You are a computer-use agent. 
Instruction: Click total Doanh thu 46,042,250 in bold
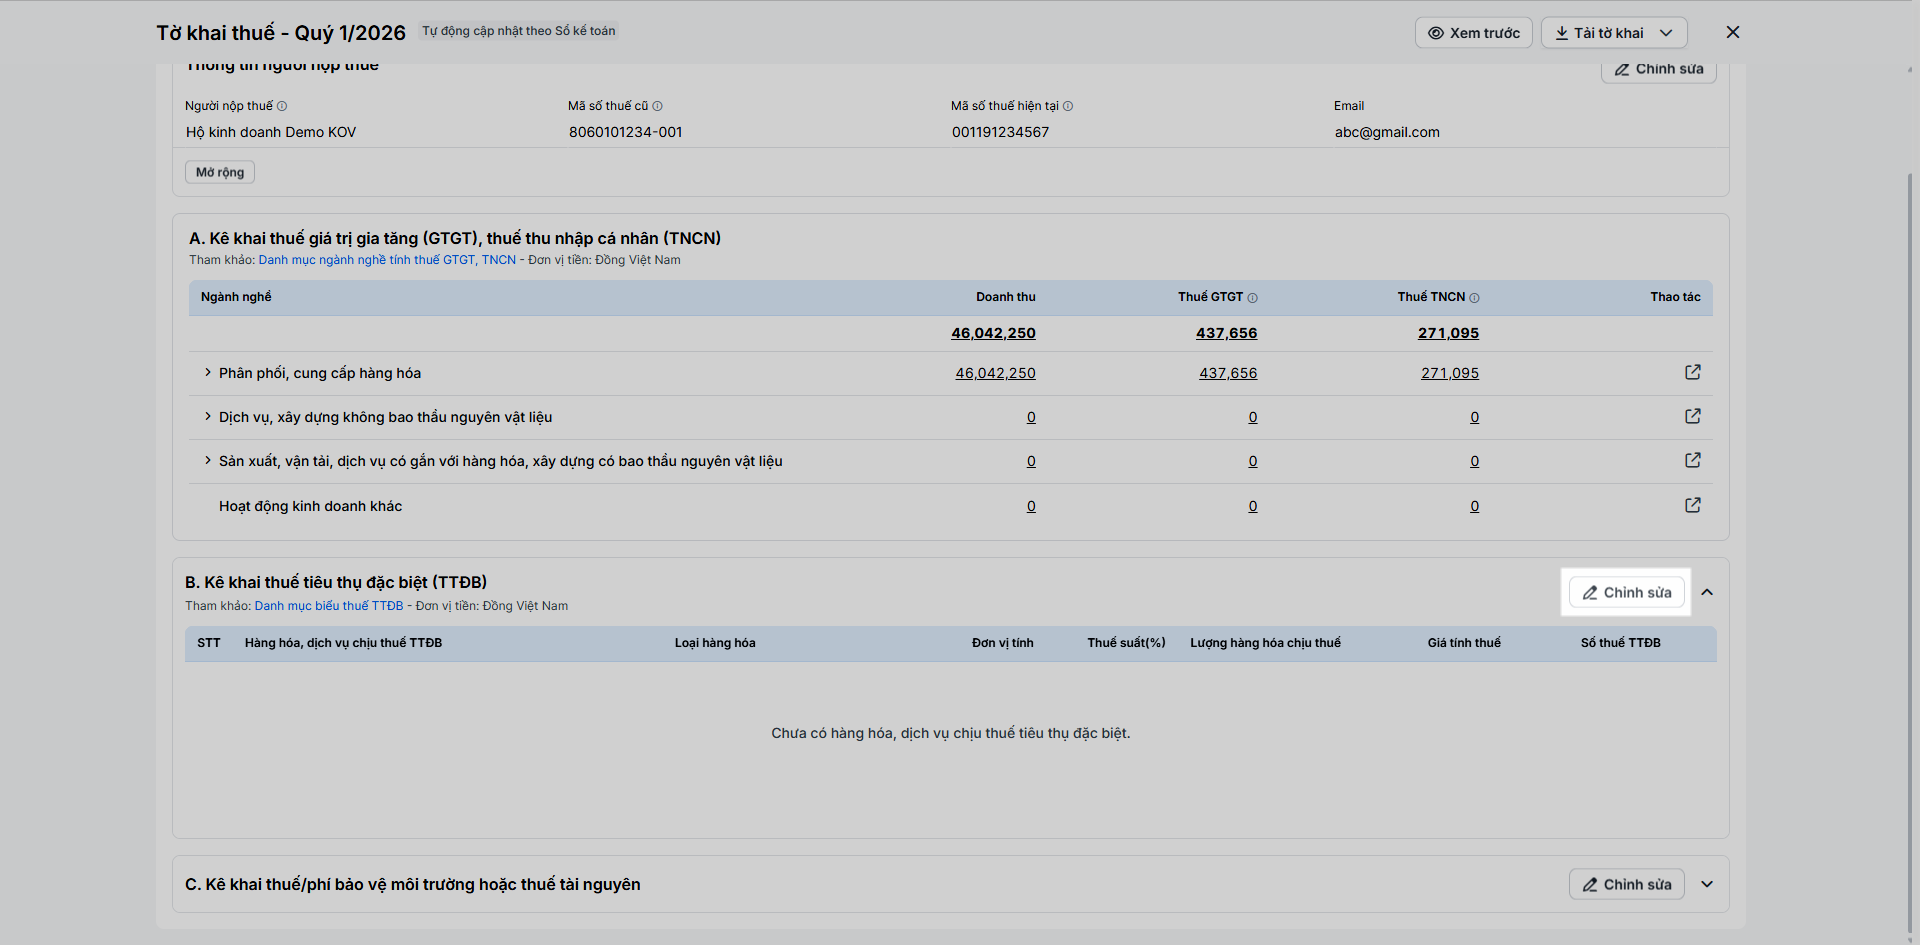pos(993,333)
